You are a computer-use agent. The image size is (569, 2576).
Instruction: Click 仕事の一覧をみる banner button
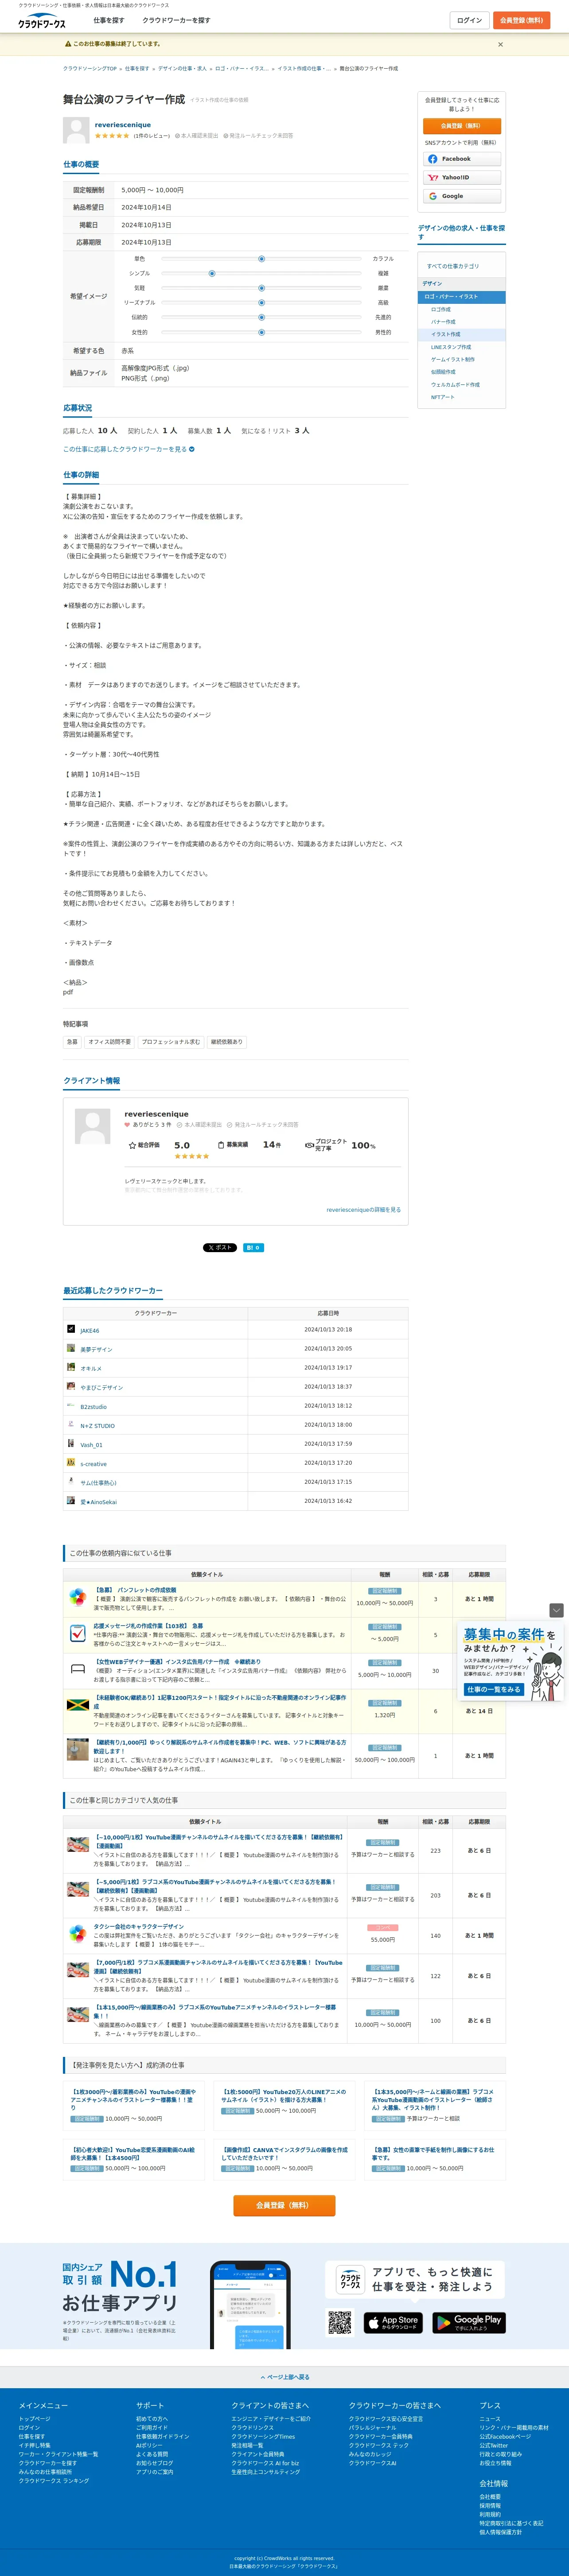tap(494, 1689)
